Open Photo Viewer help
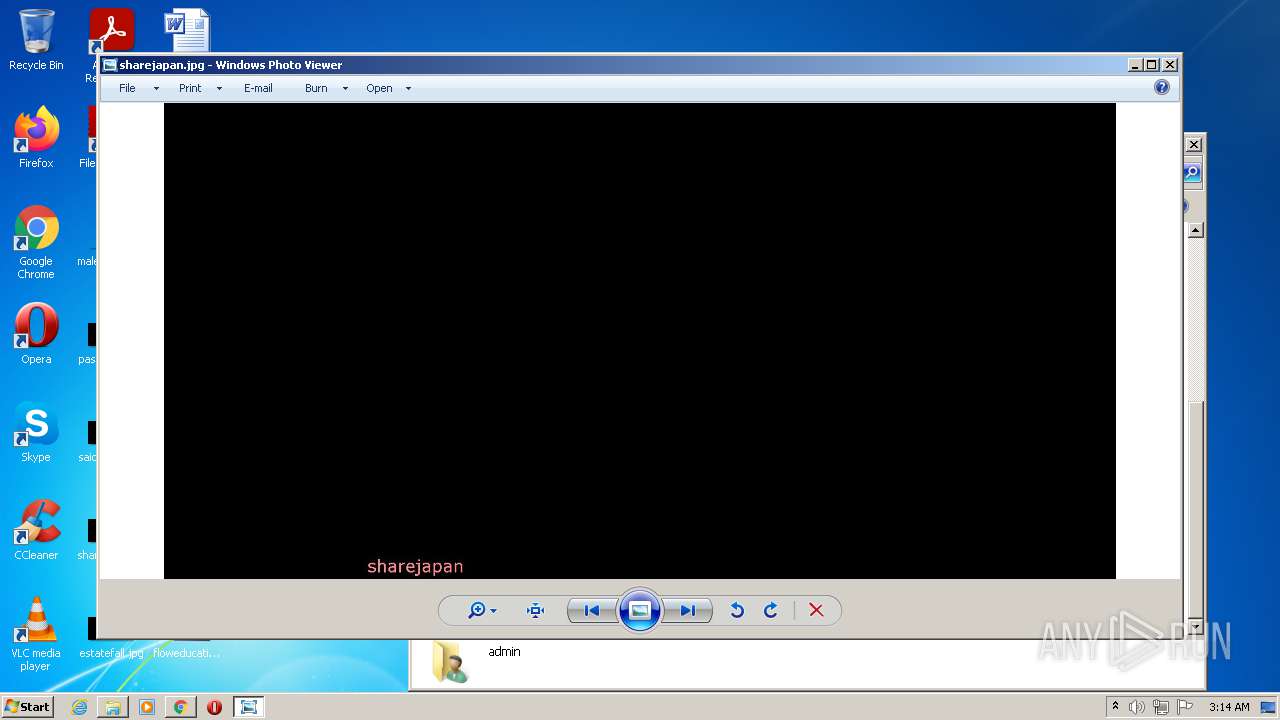 [x=1162, y=87]
